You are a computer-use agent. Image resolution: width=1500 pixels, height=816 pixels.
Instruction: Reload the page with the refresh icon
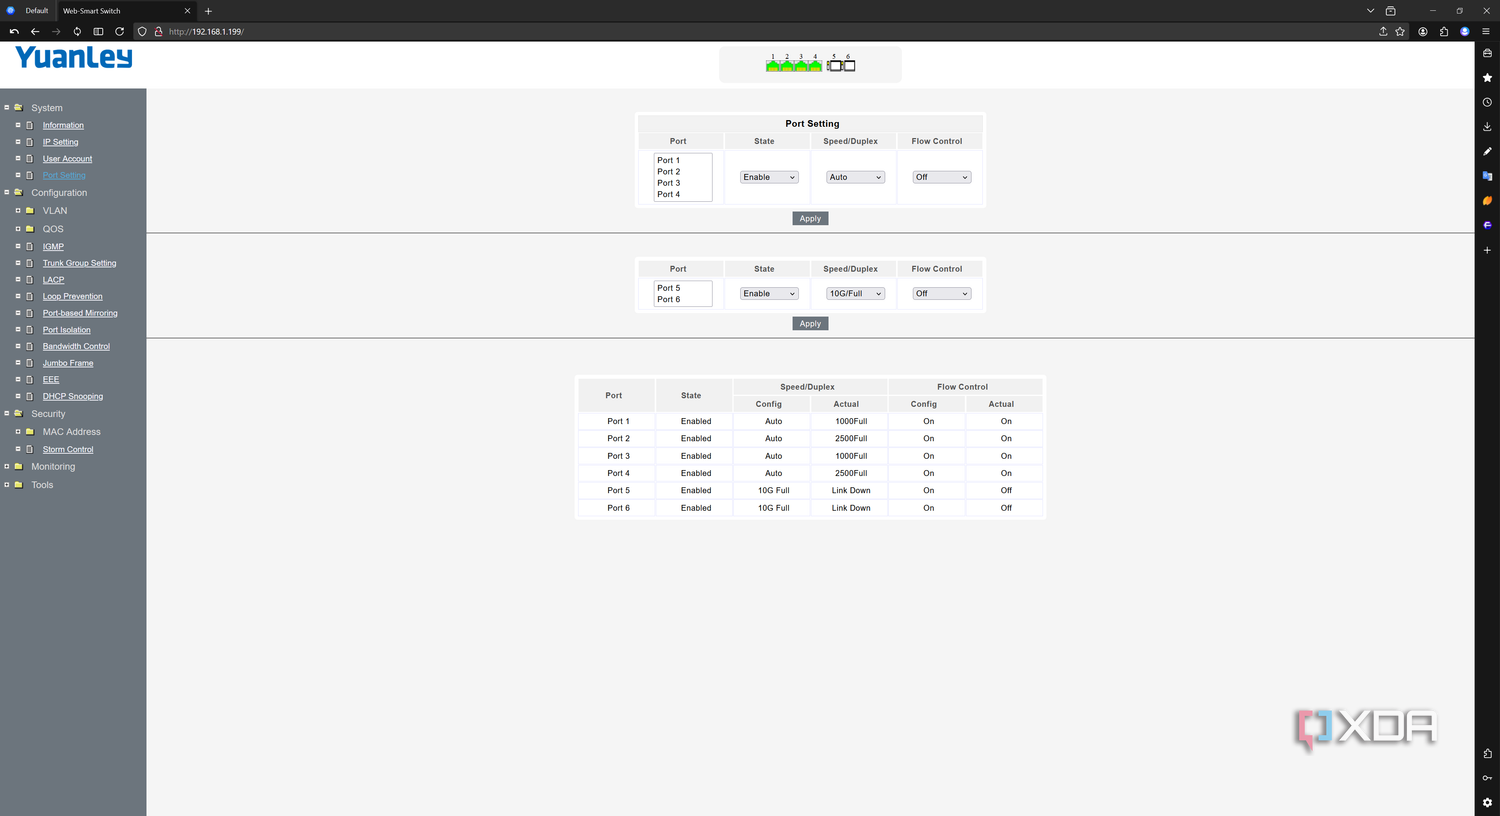click(119, 32)
